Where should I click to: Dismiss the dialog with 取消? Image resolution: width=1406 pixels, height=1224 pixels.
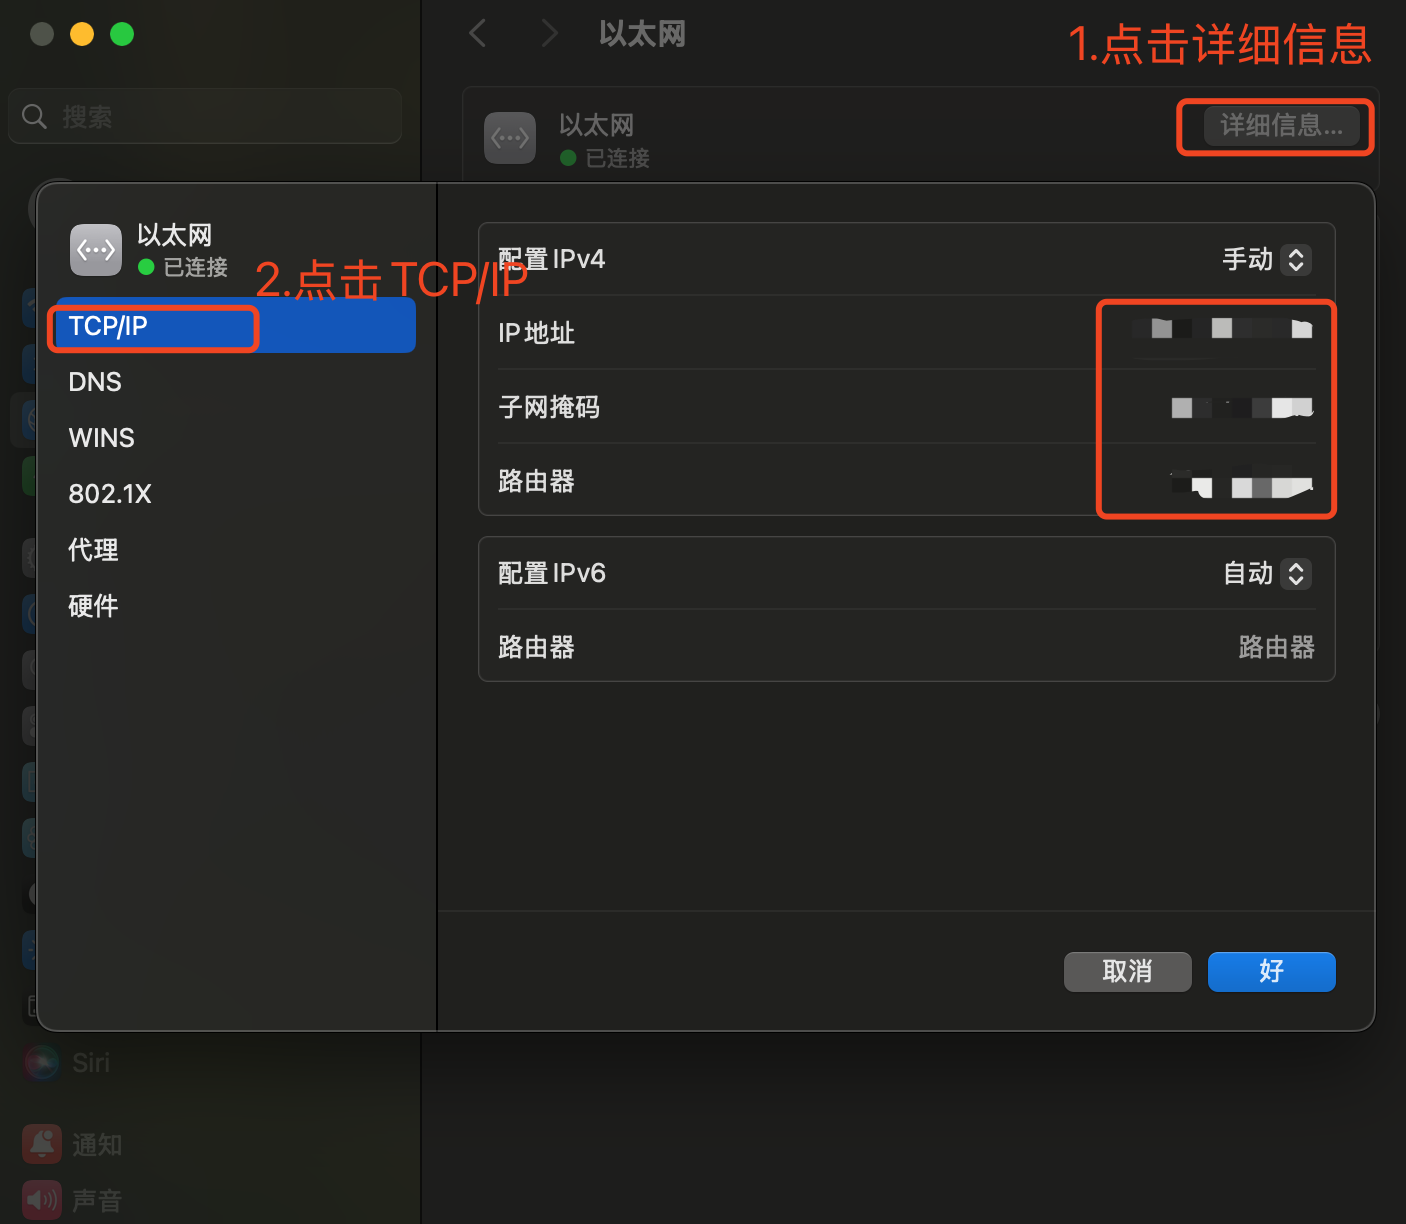coord(1127,971)
